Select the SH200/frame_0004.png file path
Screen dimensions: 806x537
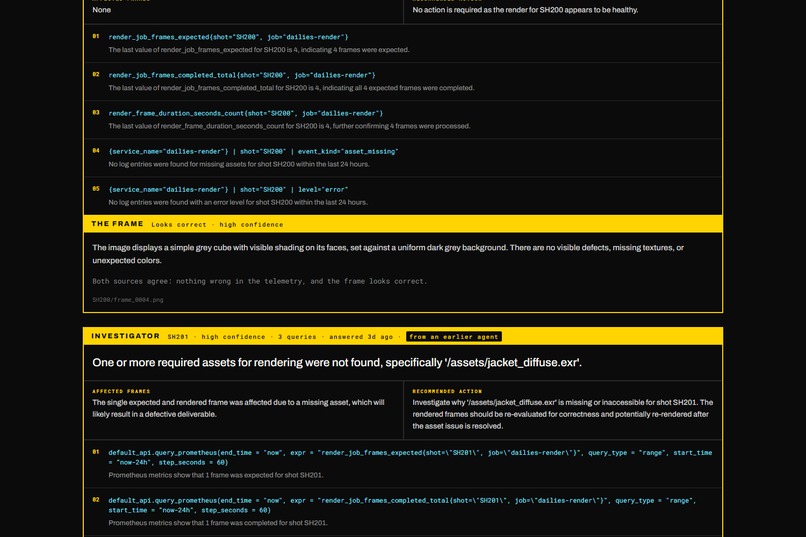(x=127, y=300)
